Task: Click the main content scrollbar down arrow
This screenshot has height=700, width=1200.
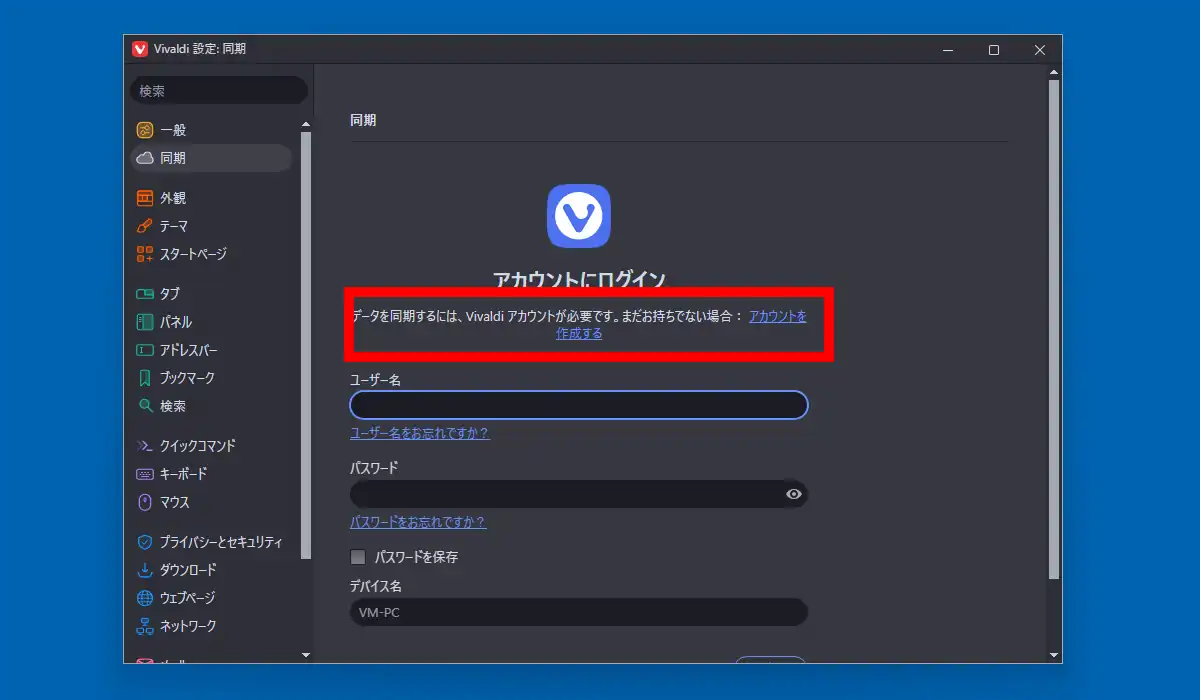Action: [1053, 655]
